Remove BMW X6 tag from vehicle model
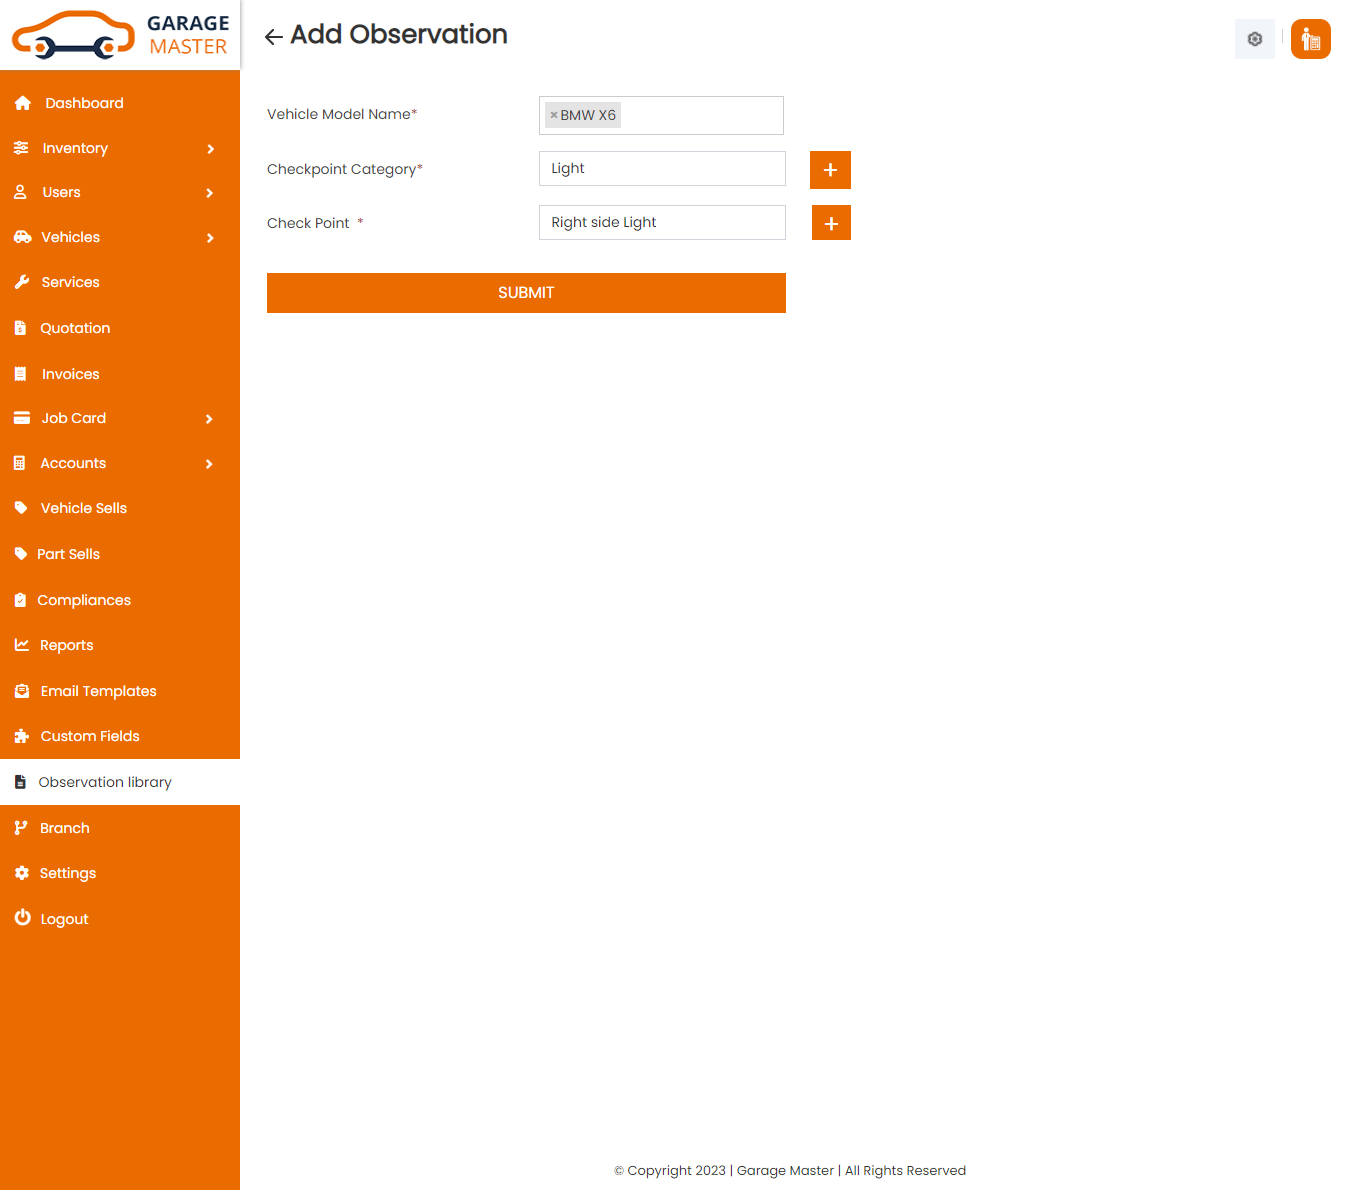Image resolution: width=1366 pixels, height=1190 pixels. click(x=554, y=115)
